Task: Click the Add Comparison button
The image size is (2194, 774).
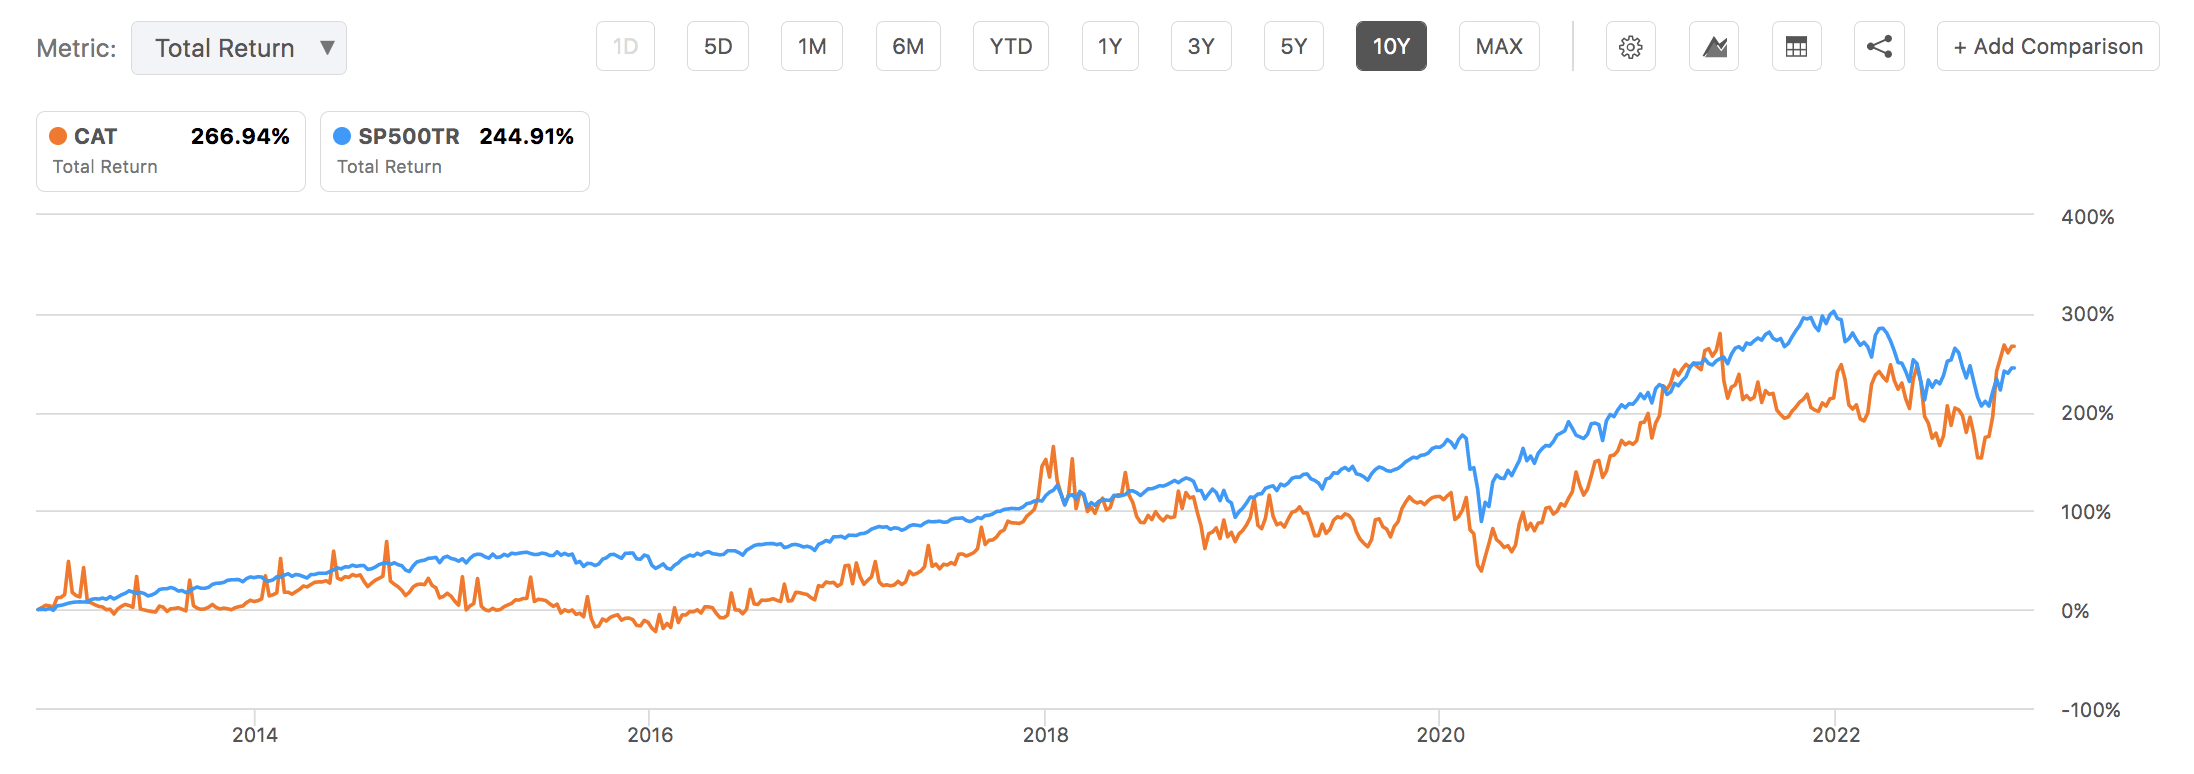Action: [x=2048, y=47]
